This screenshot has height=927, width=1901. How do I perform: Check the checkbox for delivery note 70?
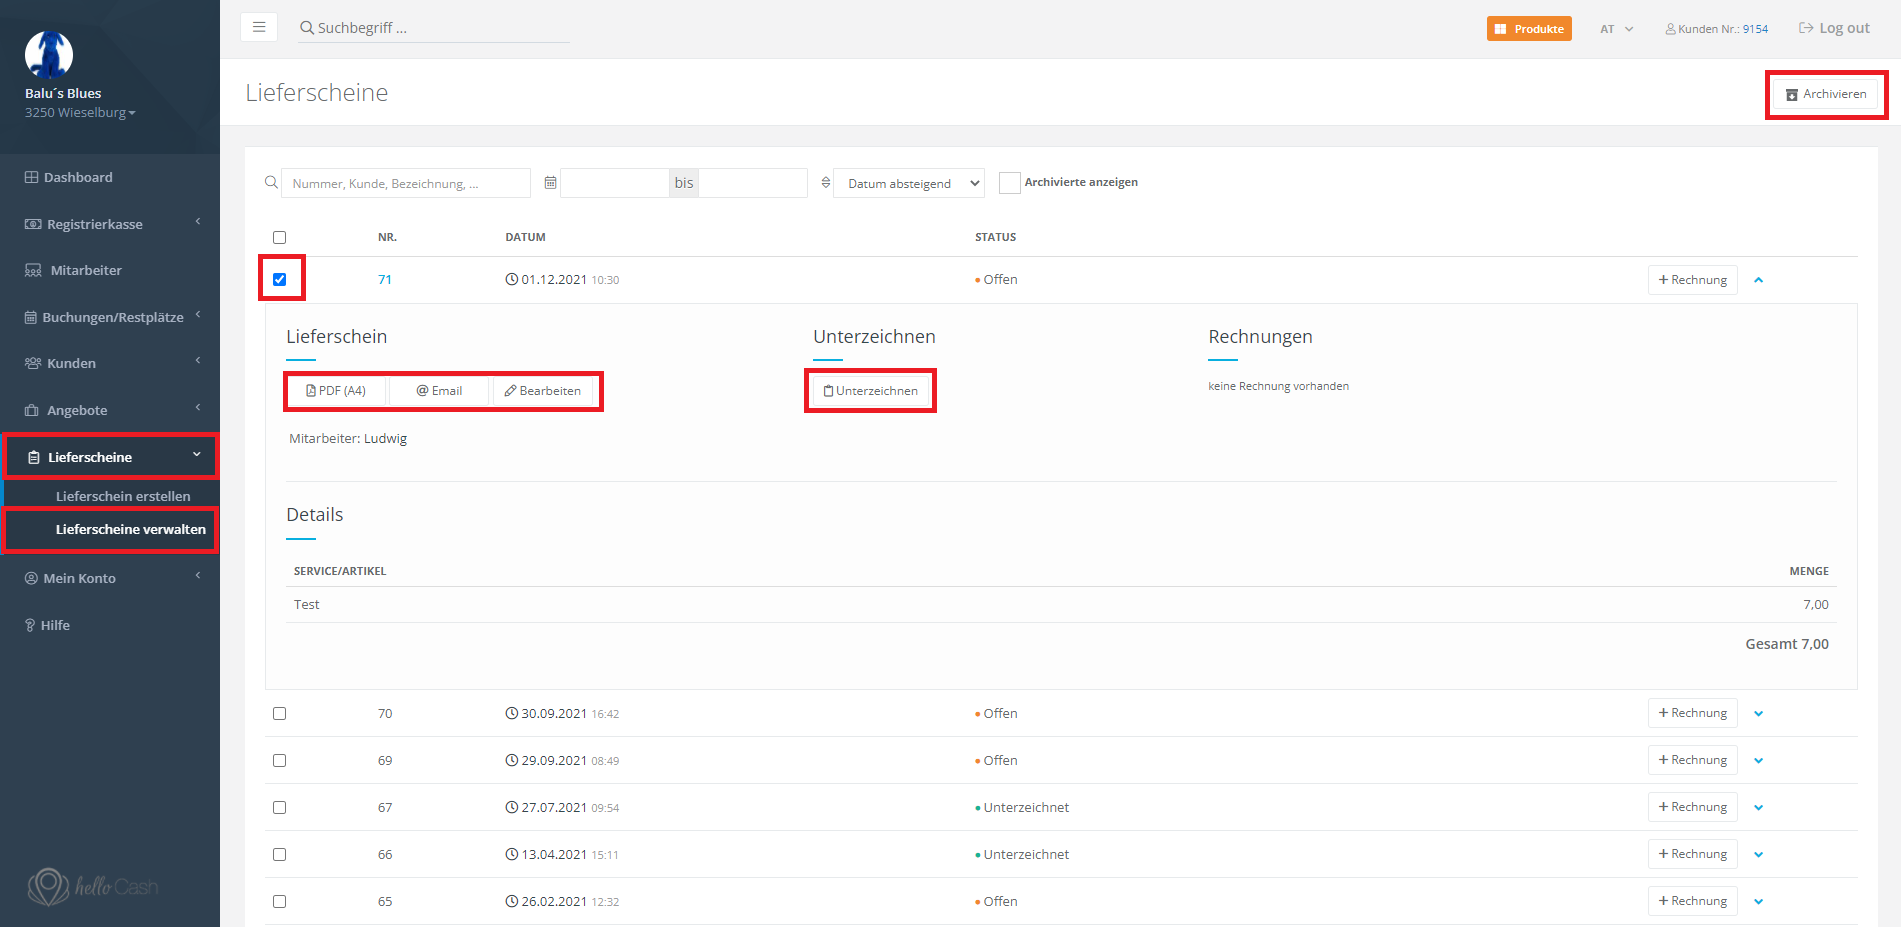[280, 714]
